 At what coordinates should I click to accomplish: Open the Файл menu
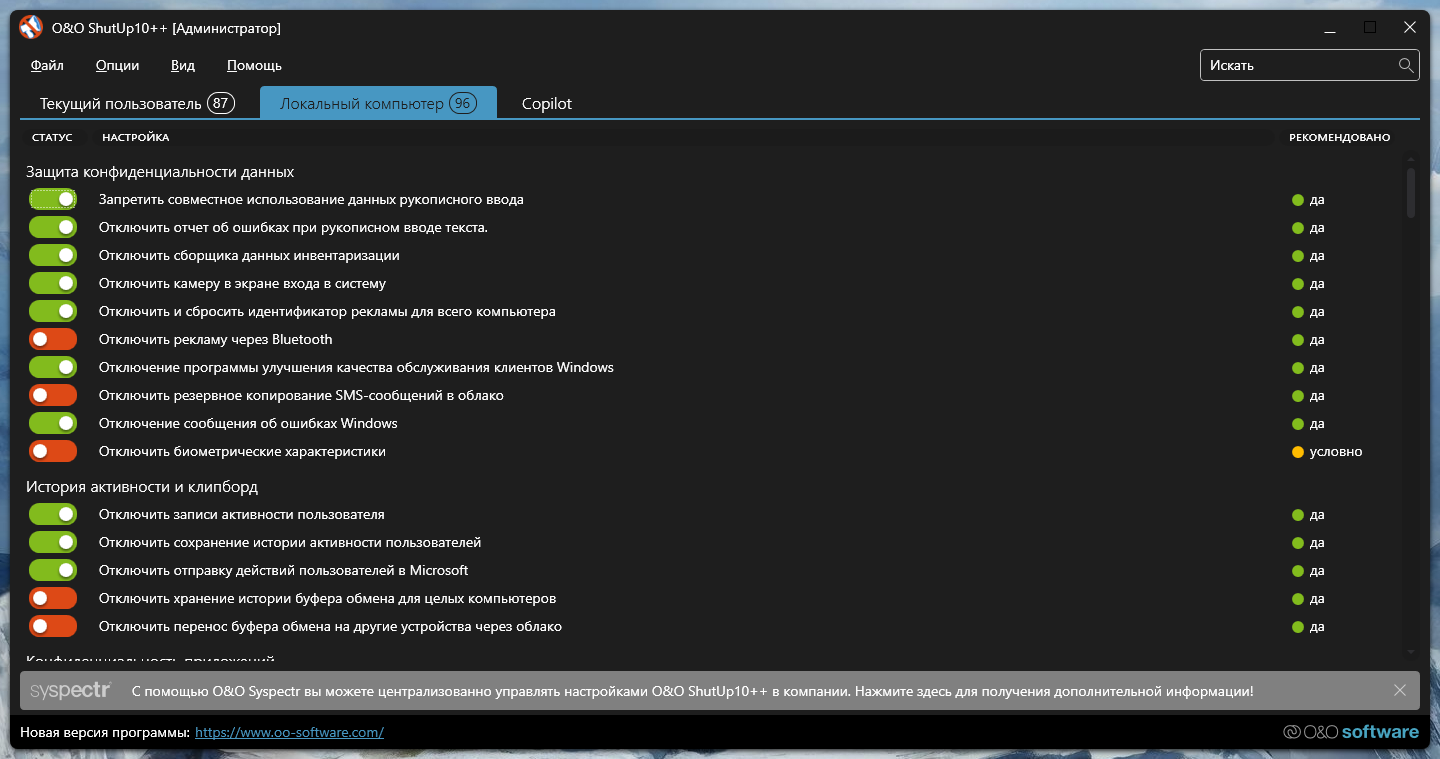(x=47, y=65)
